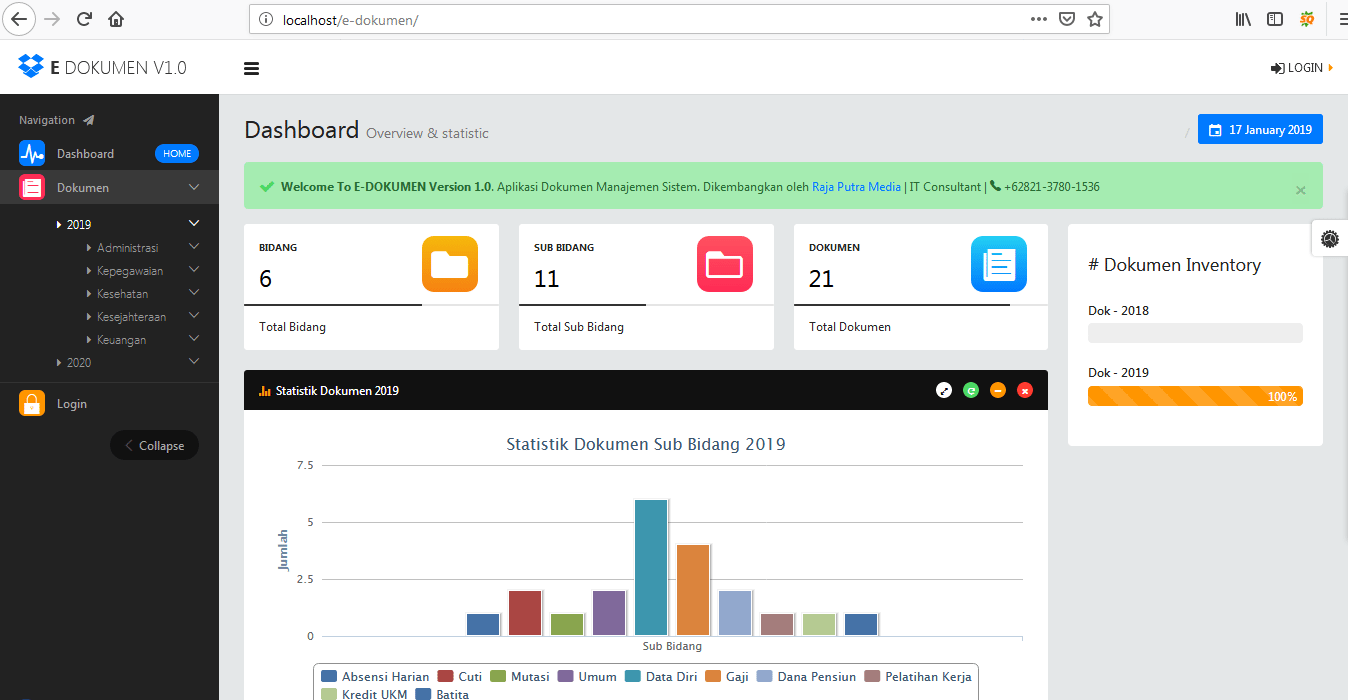Select Kepegawaian in the navigation tree
Viewport: 1348px width, 700px height.
[129, 270]
